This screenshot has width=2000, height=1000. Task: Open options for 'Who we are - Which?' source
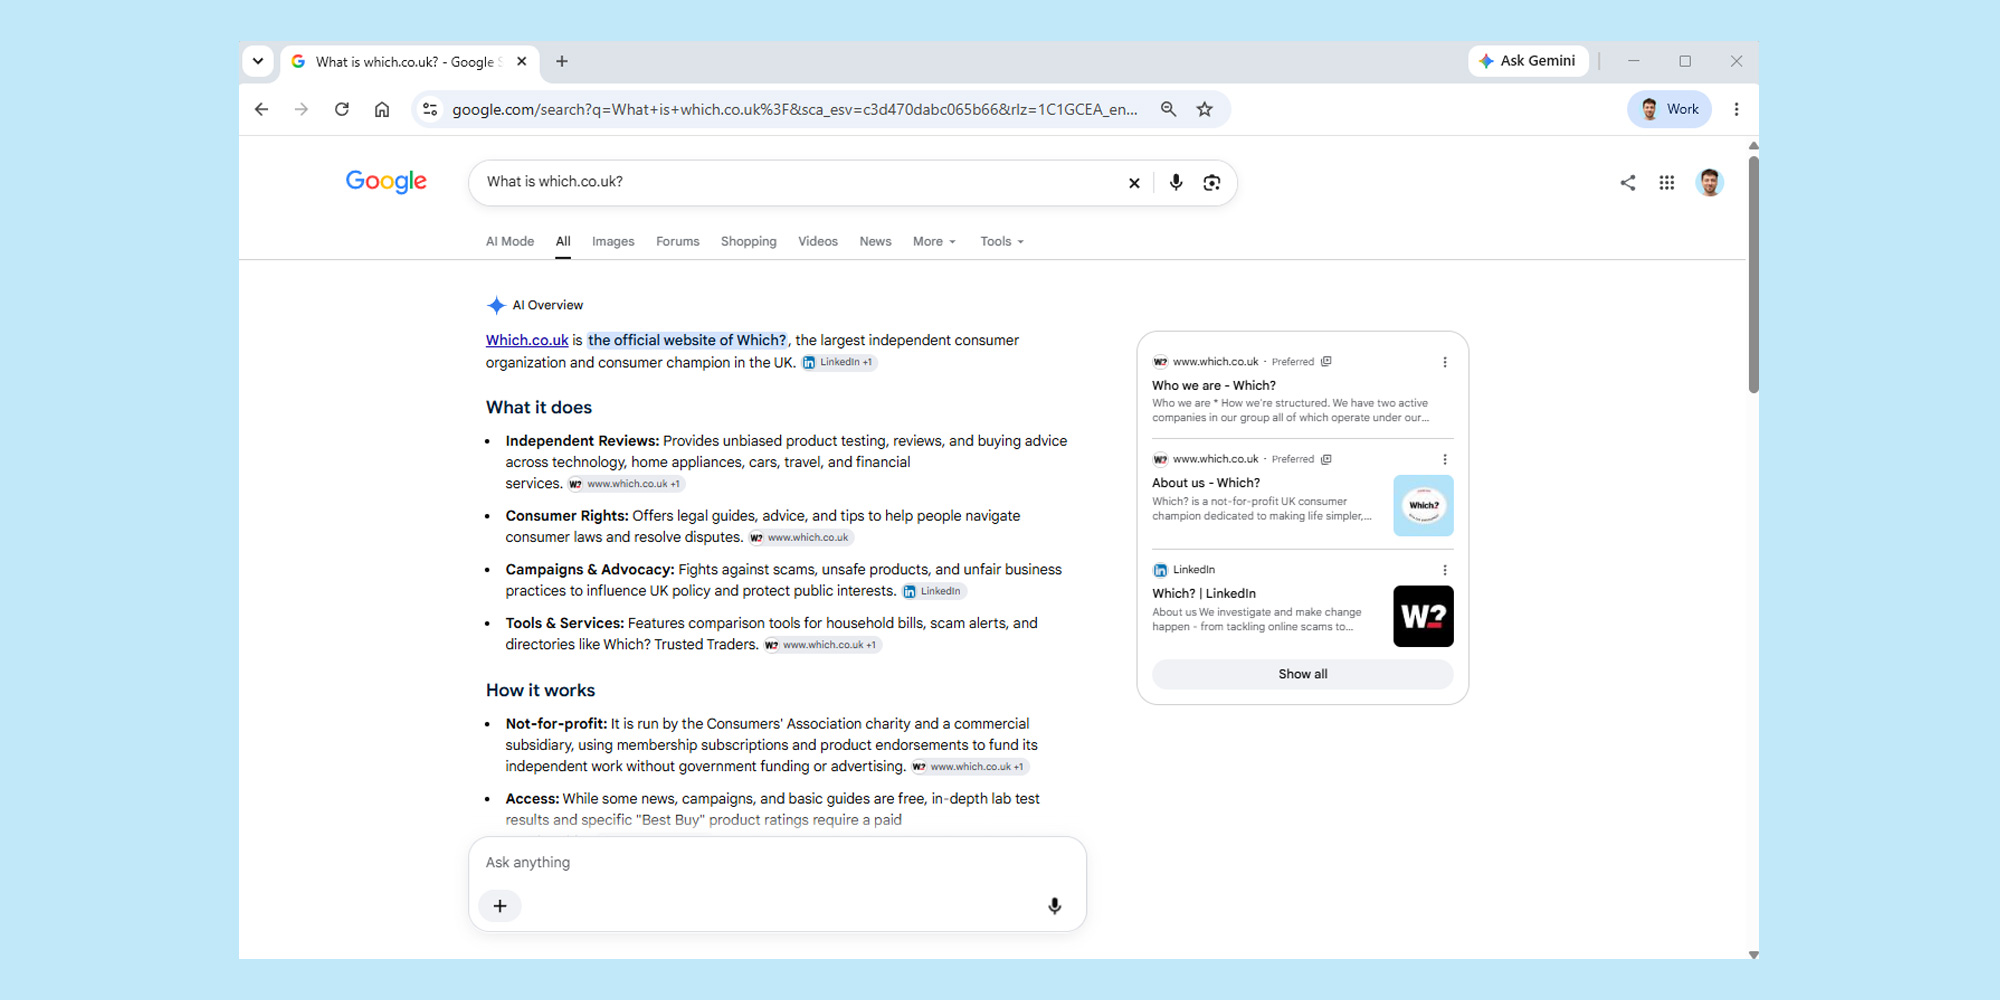point(1445,362)
